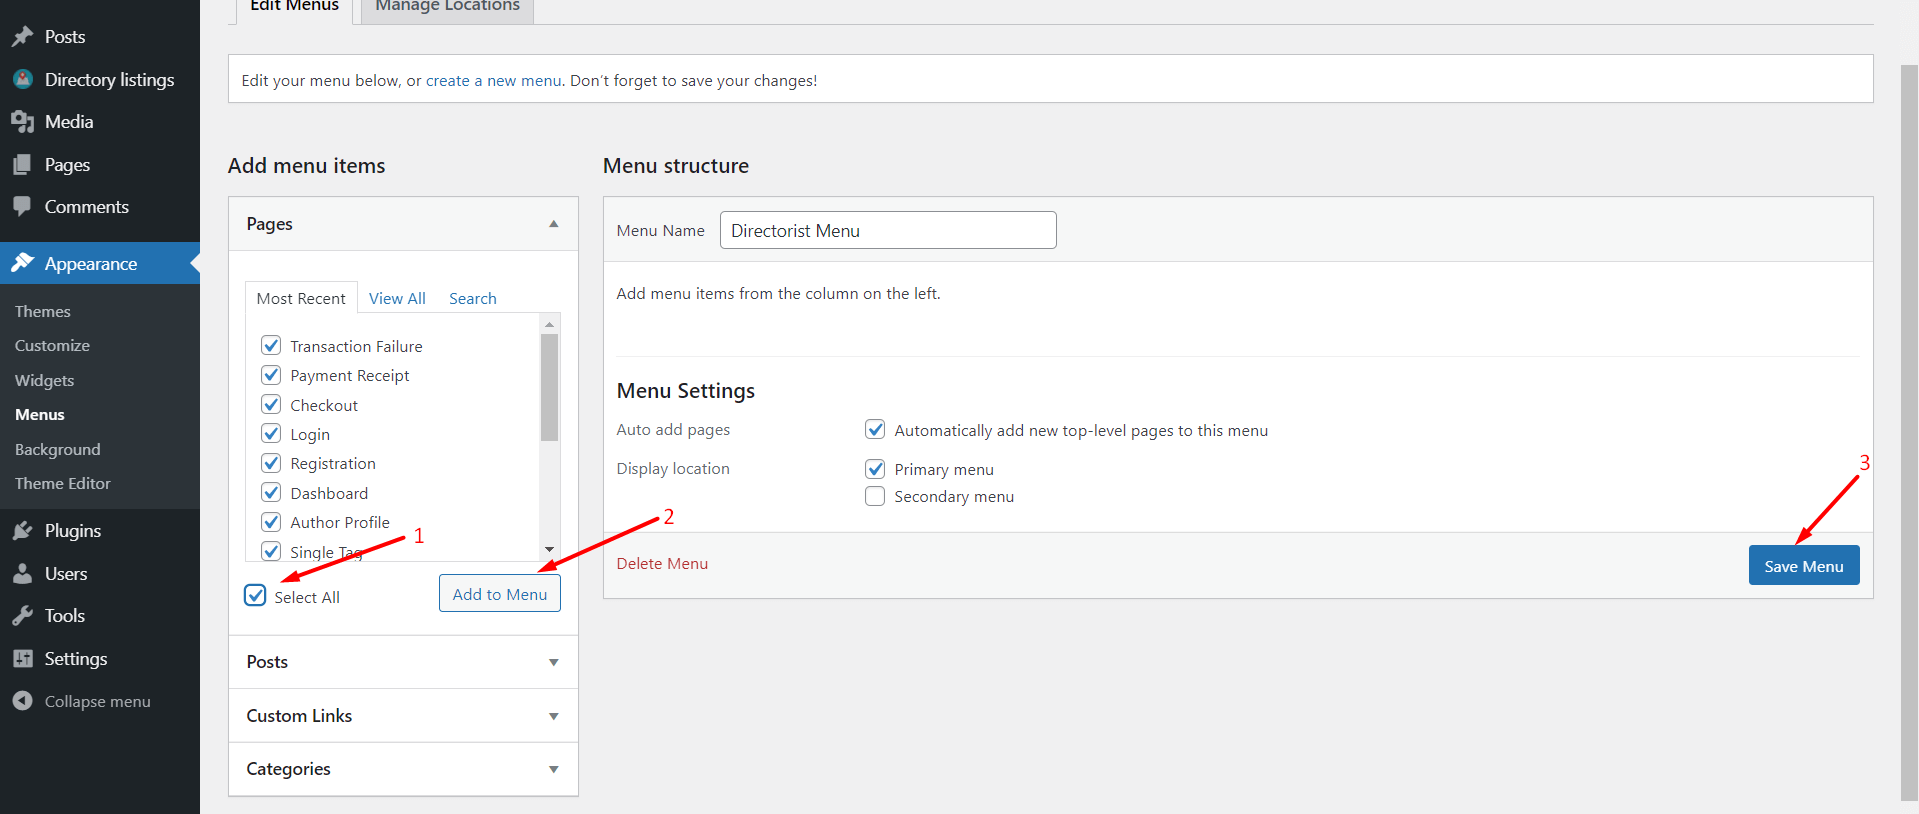
Task: Uncheck Primary menu display location
Action: [875, 469]
